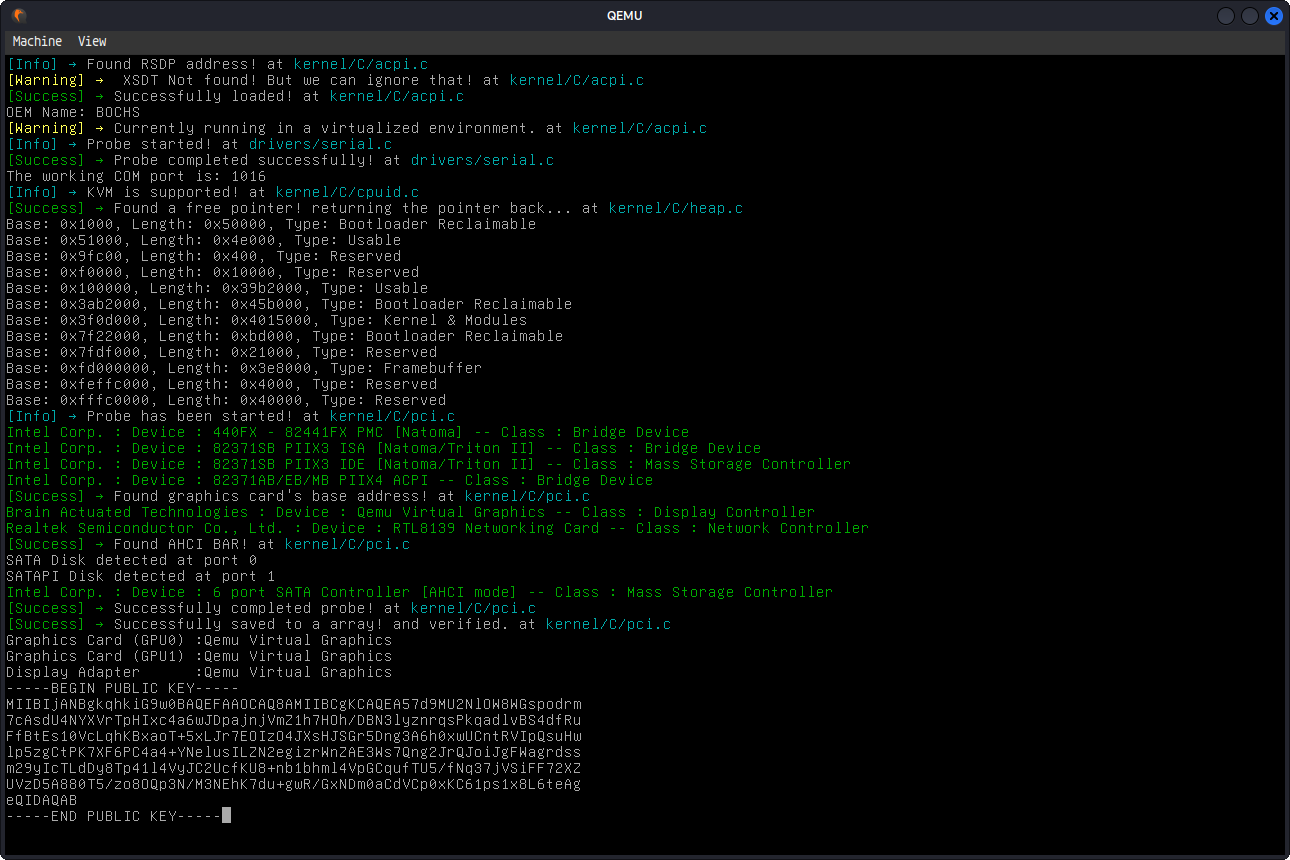
Task: Click 'Found graphics card's base address!' line
Action: tap(298, 496)
